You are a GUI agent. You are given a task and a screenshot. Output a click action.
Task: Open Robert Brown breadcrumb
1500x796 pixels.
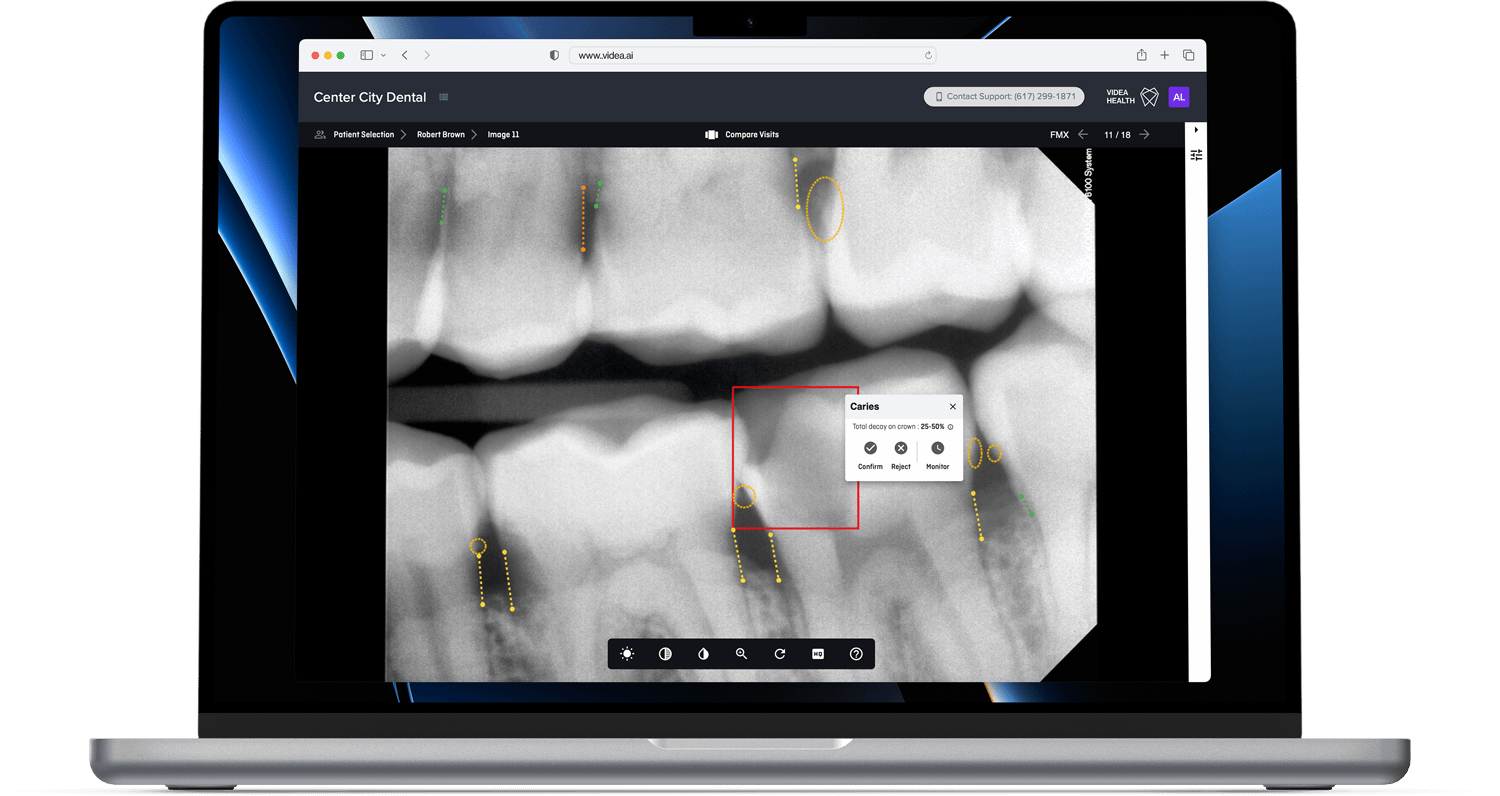(x=440, y=135)
